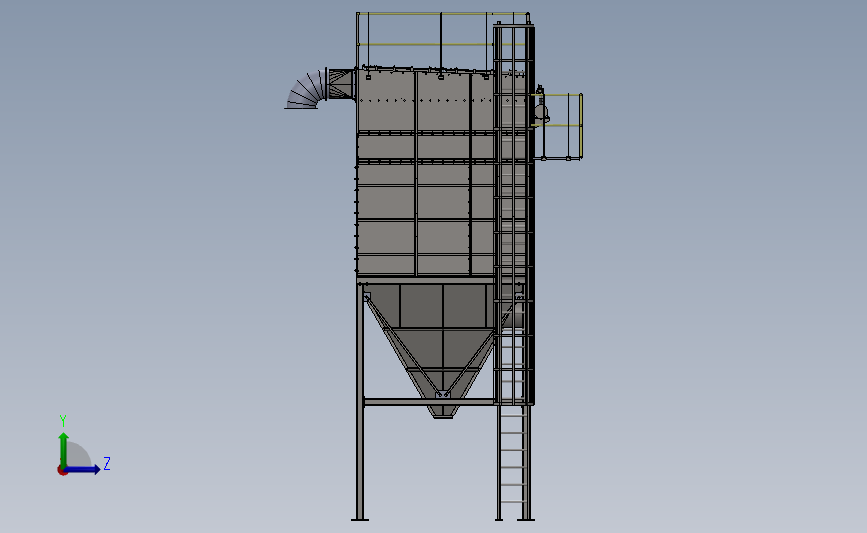
Task: Select the curved inlet duct elbow
Action: pos(306,89)
